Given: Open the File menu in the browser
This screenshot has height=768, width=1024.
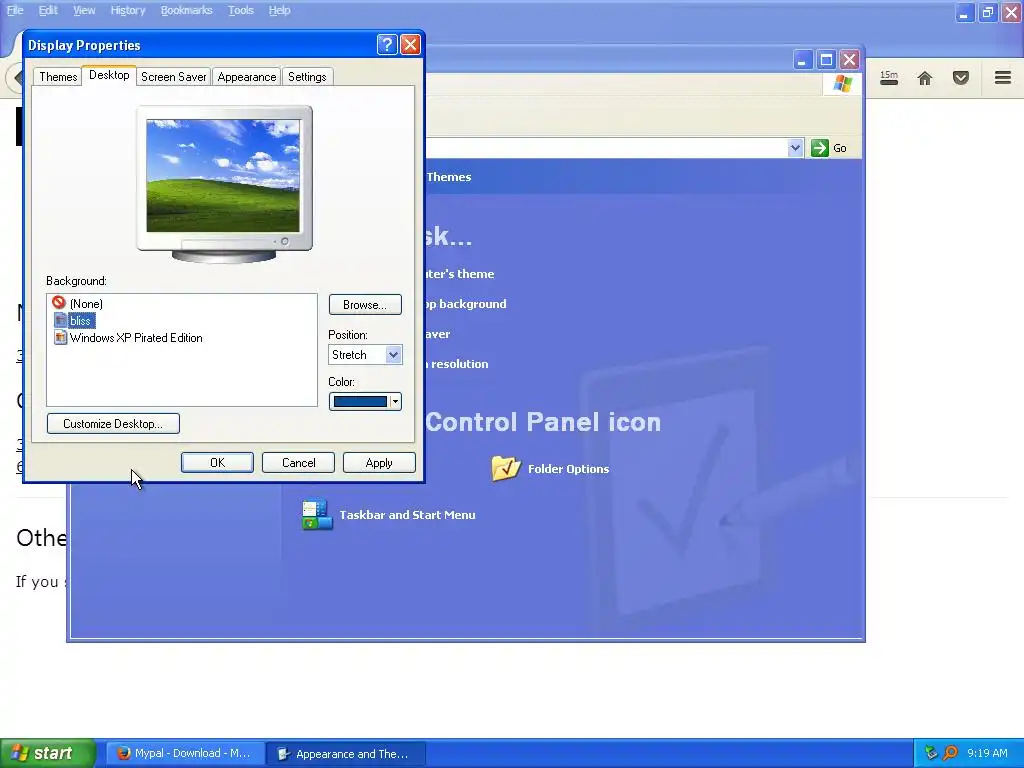Looking at the screenshot, I should click(15, 10).
